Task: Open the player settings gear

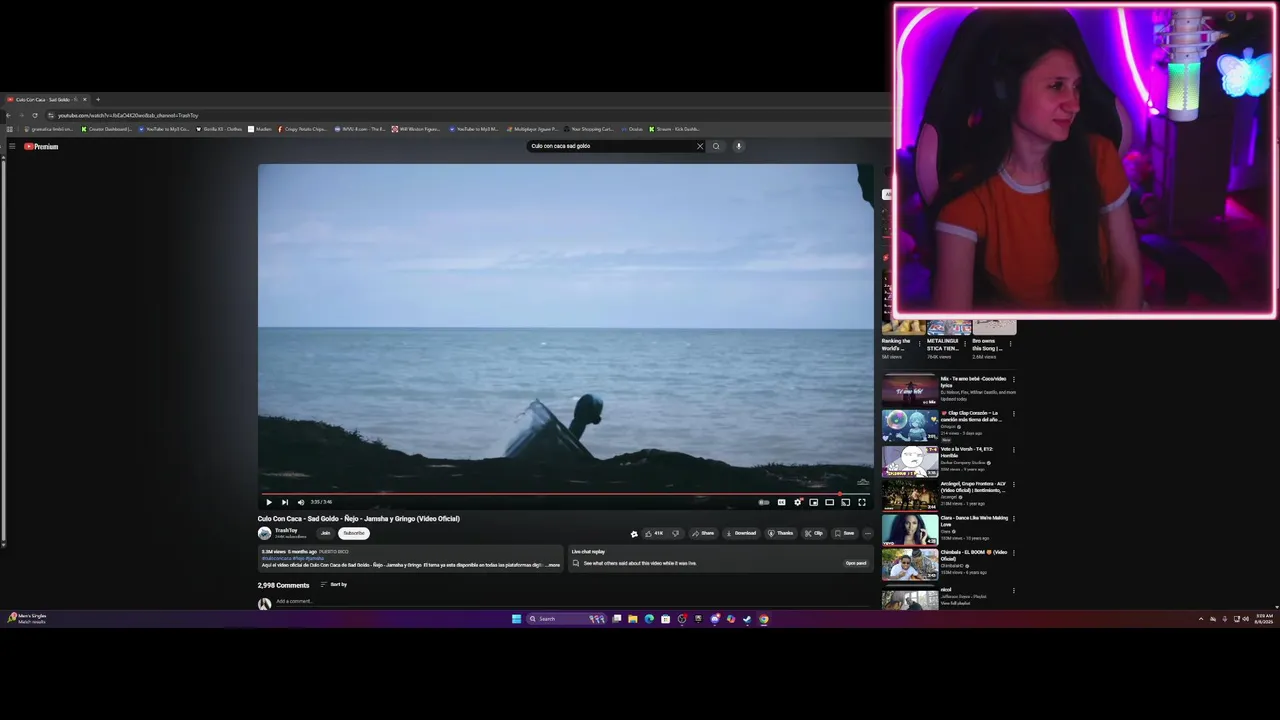Action: coord(797,502)
